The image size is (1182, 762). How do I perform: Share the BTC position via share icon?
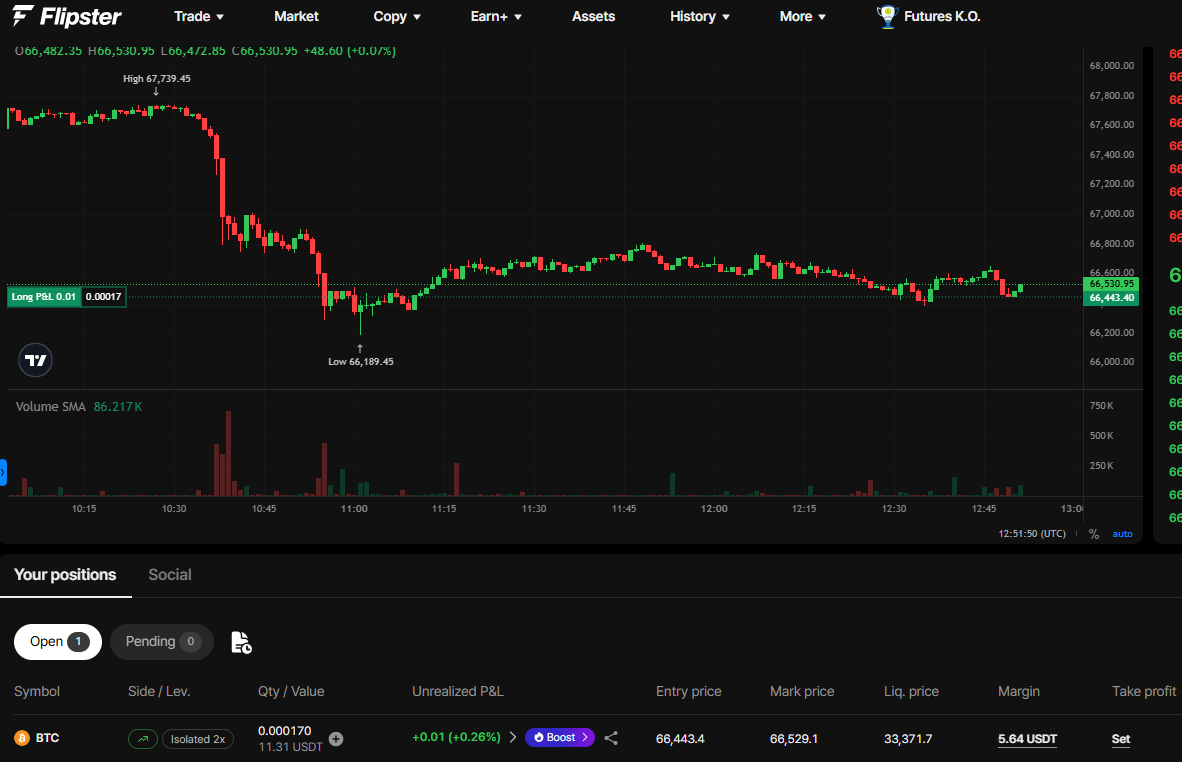(611, 738)
